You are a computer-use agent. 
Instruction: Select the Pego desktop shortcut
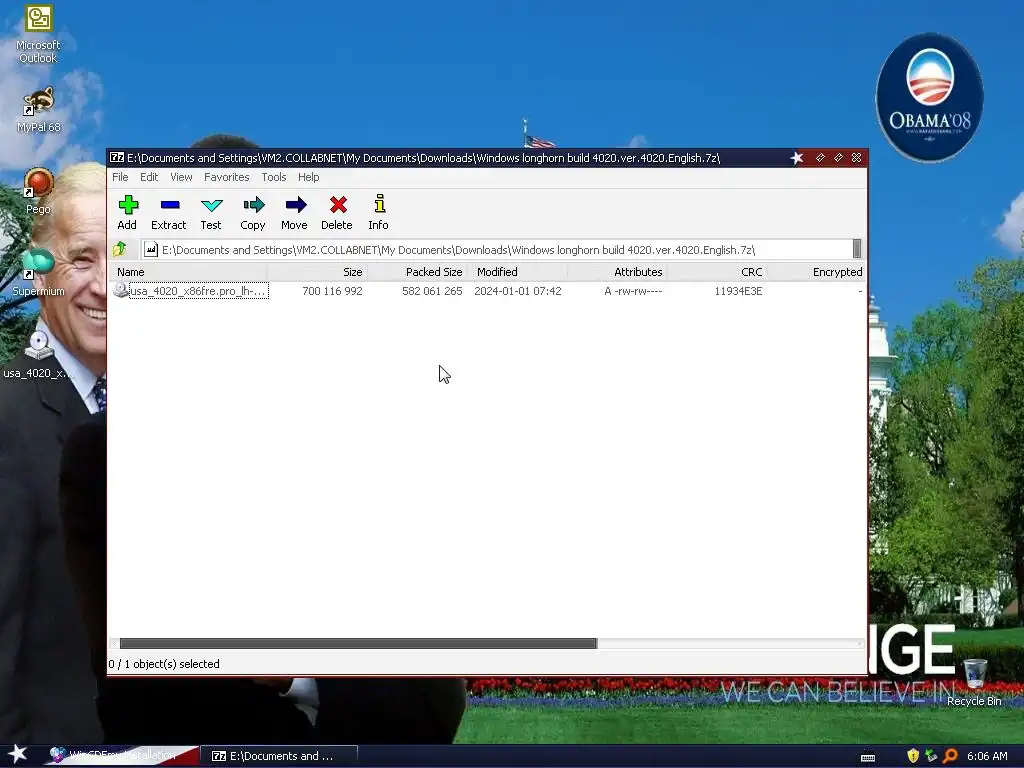(38, 191)
